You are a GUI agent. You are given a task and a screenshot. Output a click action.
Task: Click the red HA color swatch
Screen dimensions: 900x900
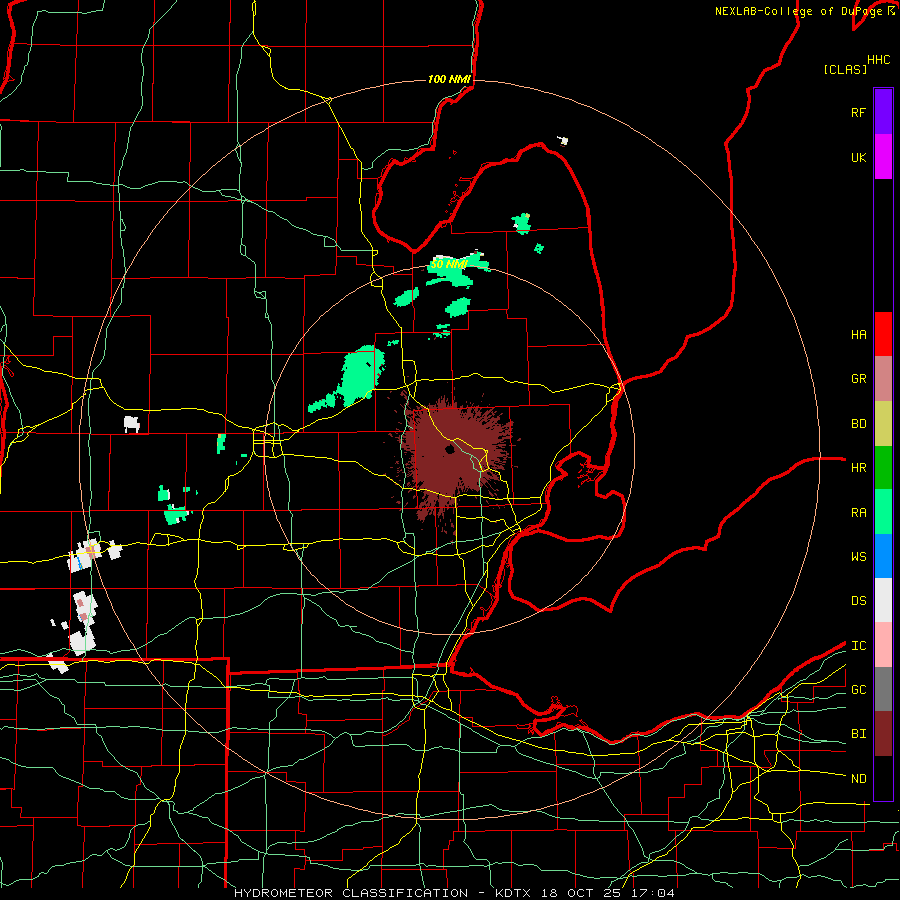[883, 334]
